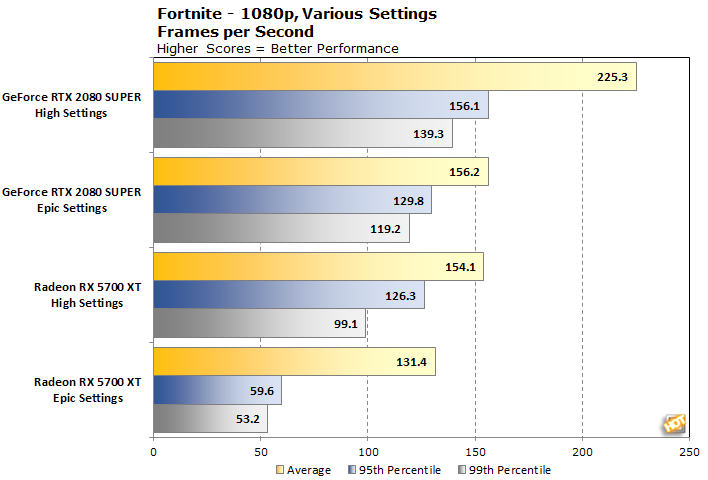Click the 95th Percentile legend text
708x480 pixels.
point(400,470)
